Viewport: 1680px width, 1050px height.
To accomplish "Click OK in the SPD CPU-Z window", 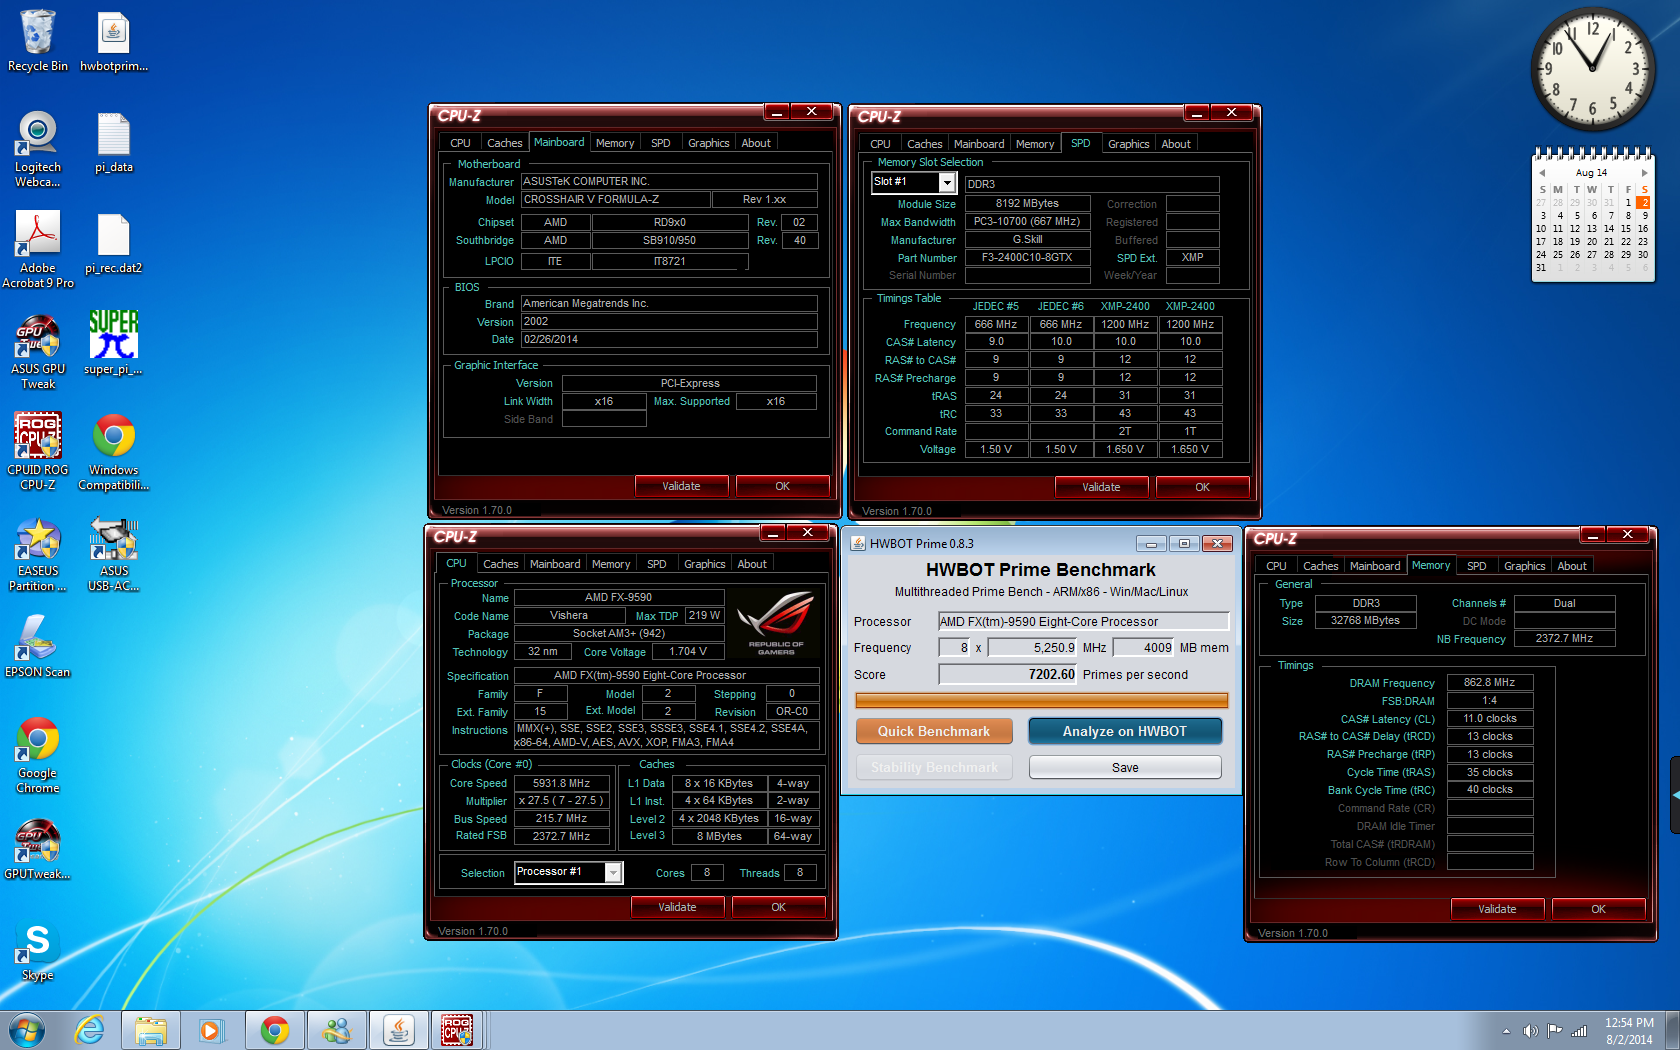I will click(1202, 487).
